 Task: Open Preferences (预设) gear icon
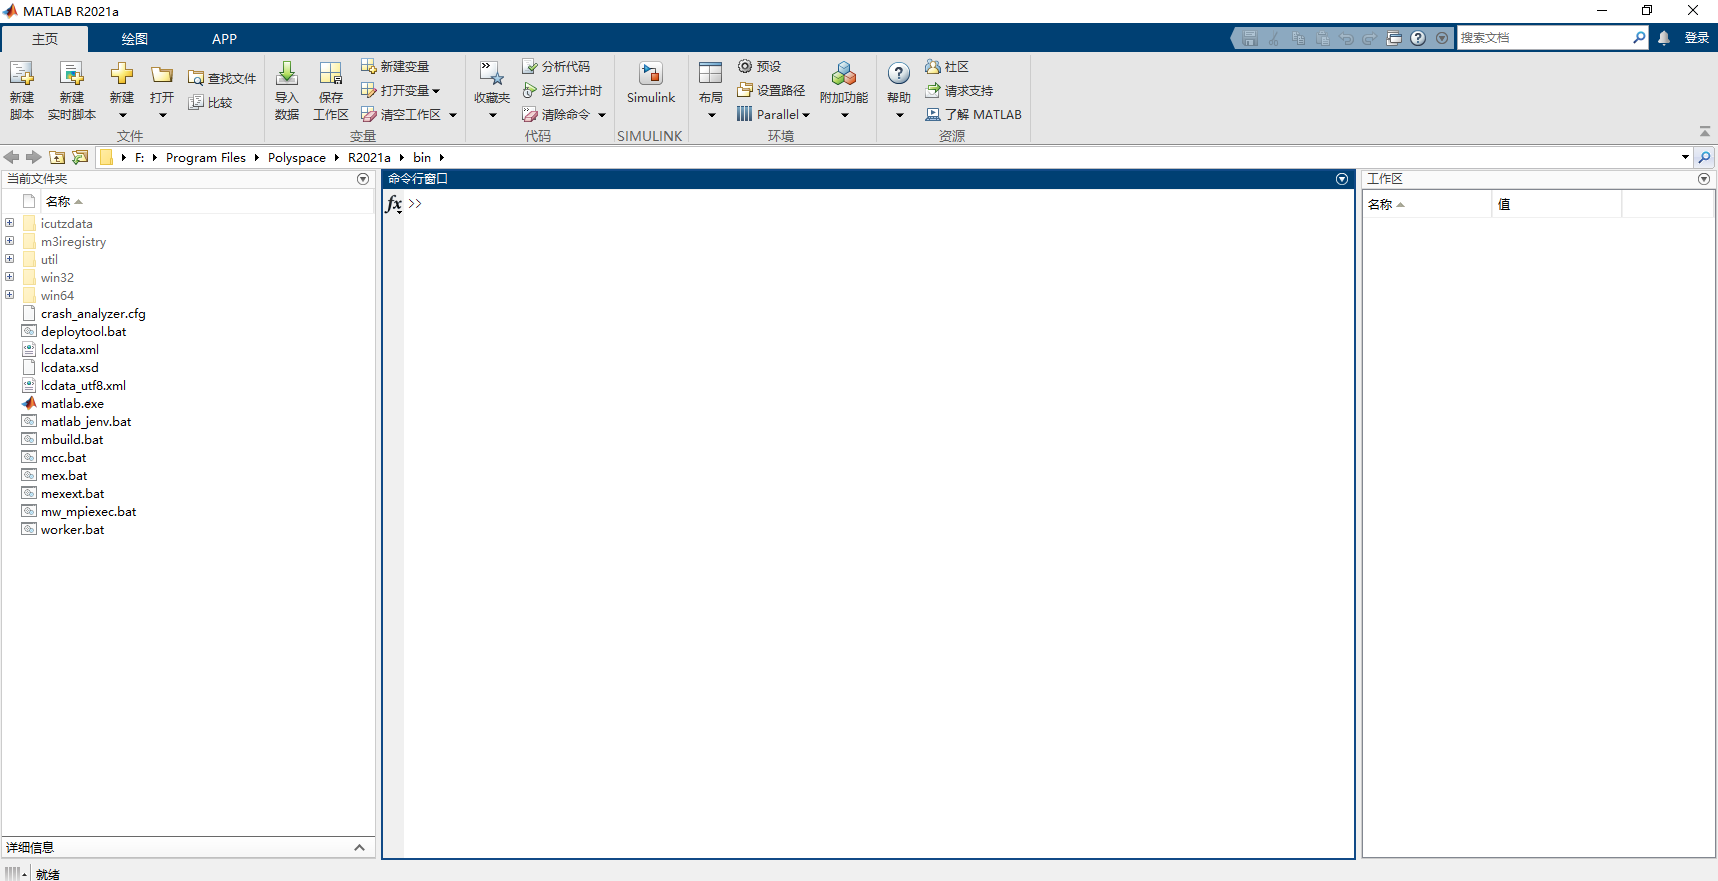click(x=745, y=66)
